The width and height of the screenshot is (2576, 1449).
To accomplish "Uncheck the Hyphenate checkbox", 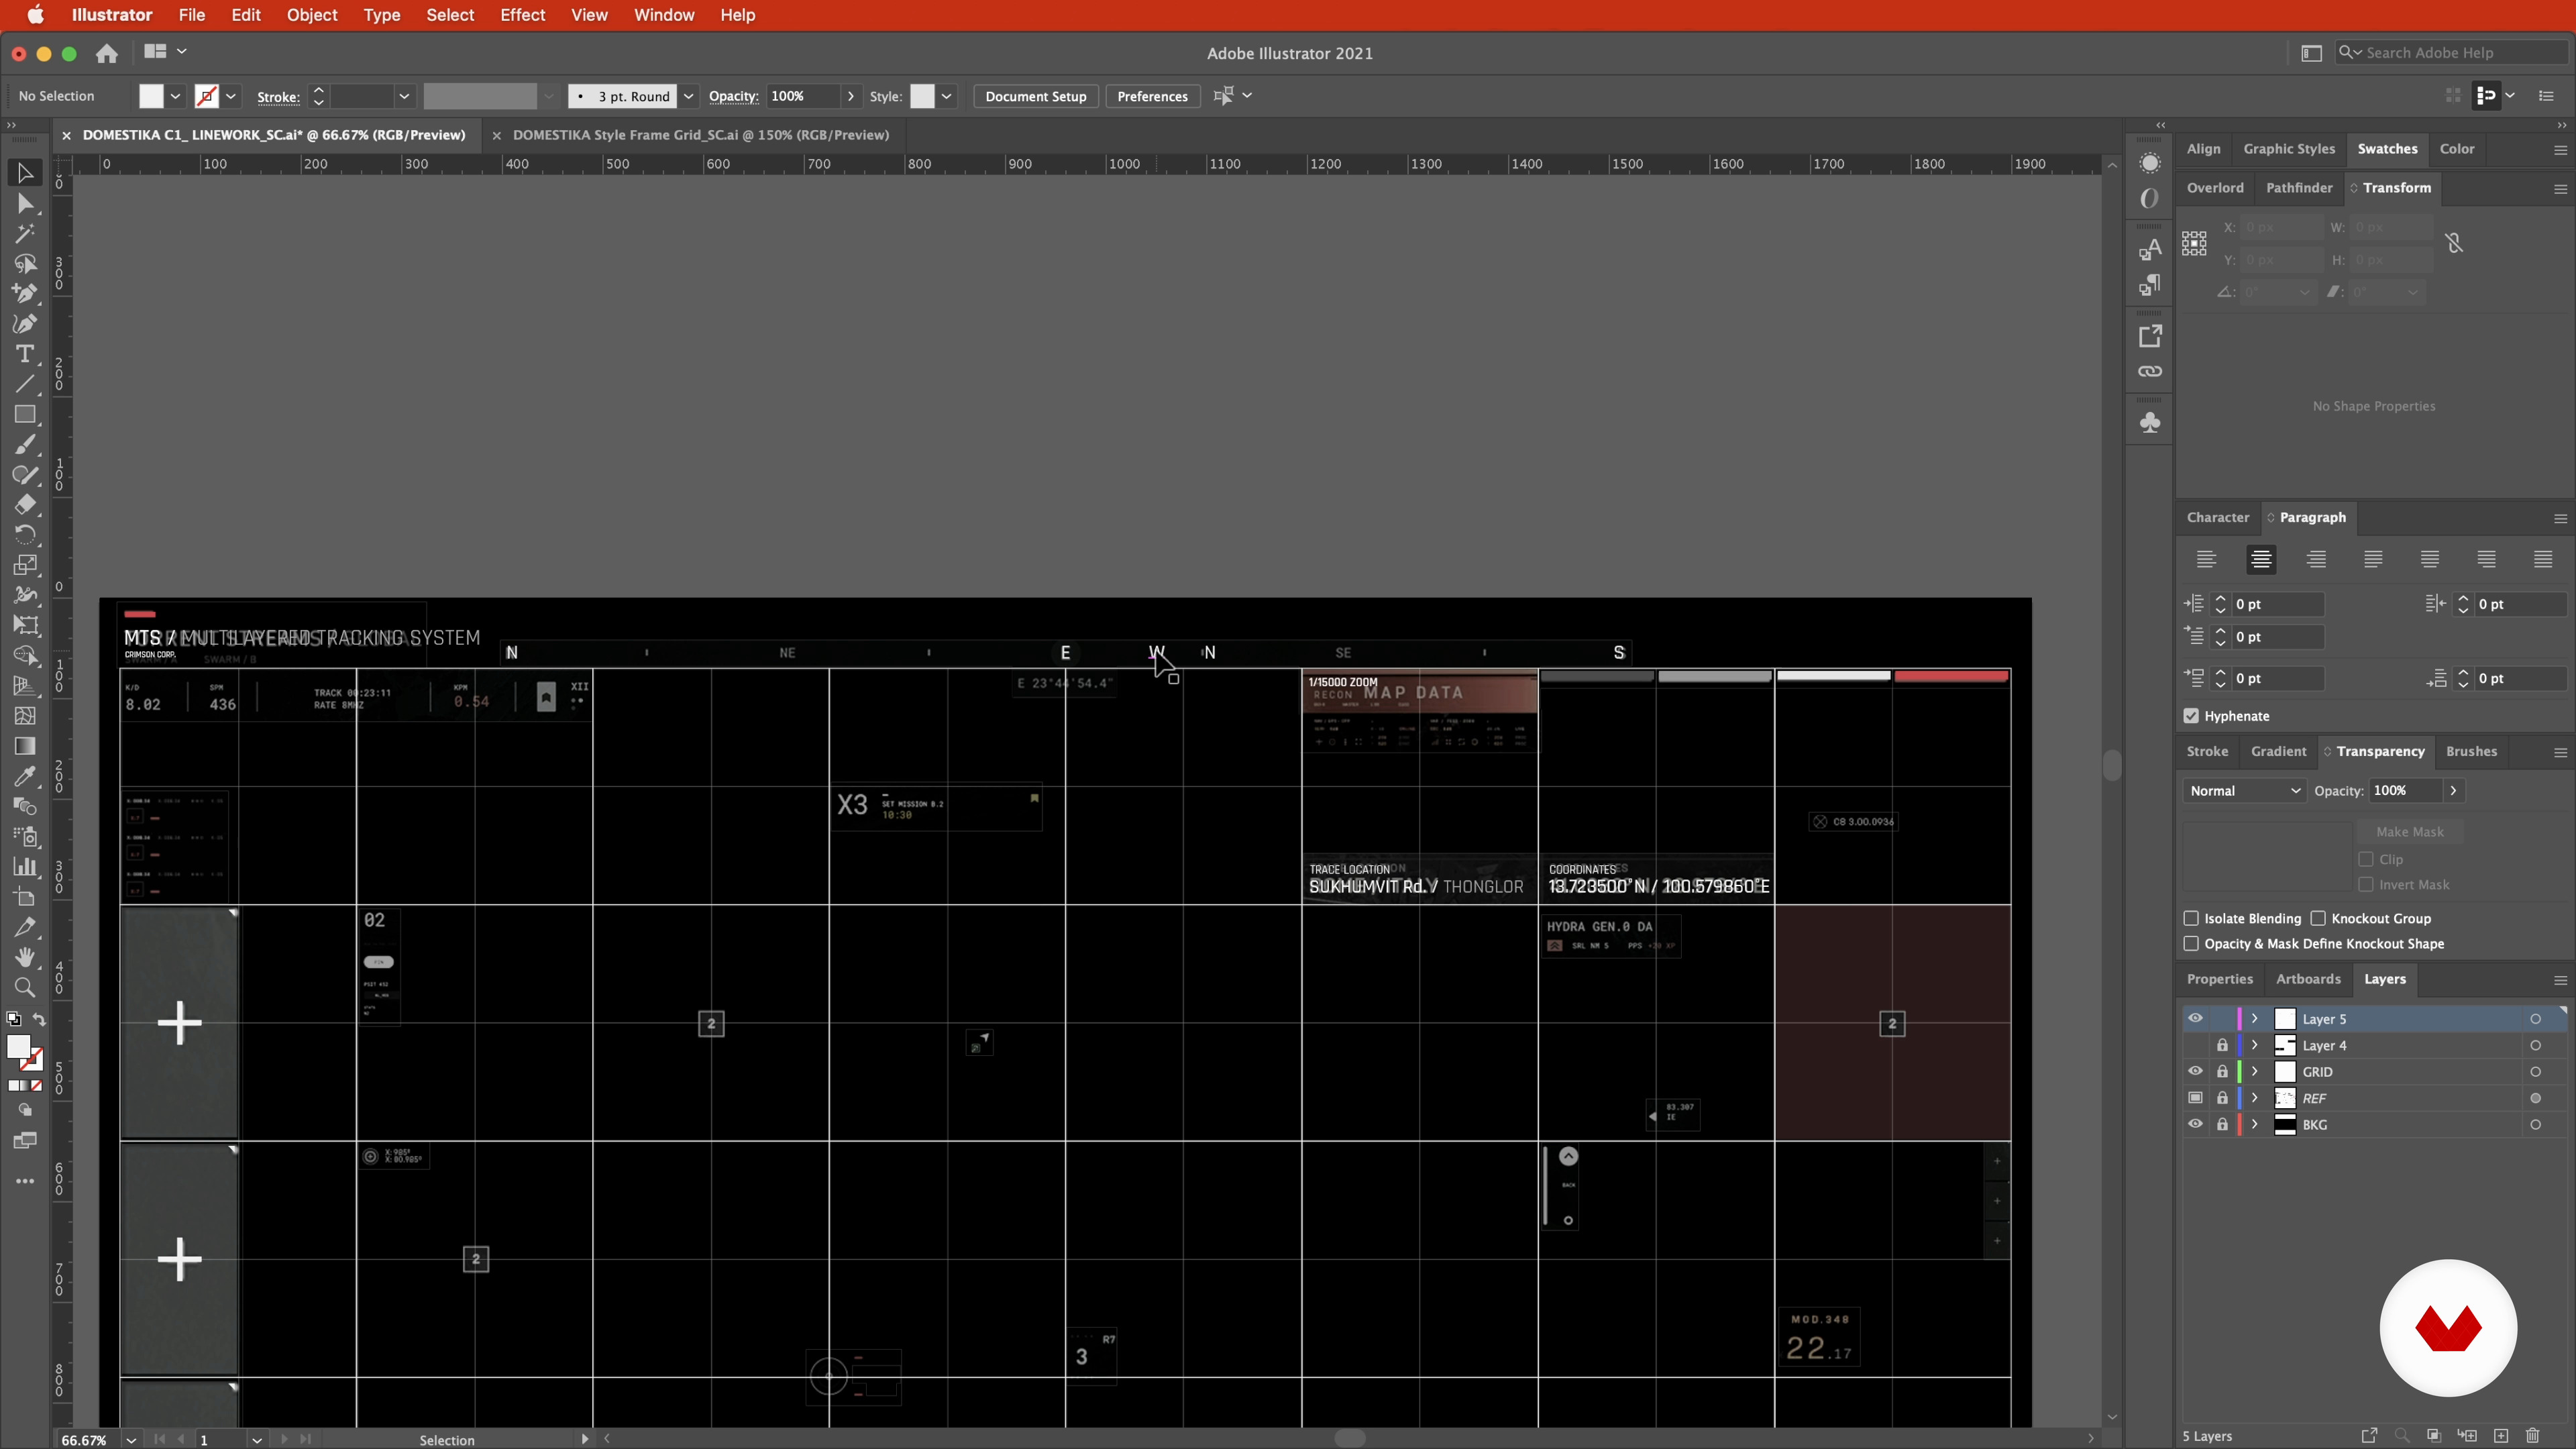I will pyautogui.click(x=2191, y=716).
